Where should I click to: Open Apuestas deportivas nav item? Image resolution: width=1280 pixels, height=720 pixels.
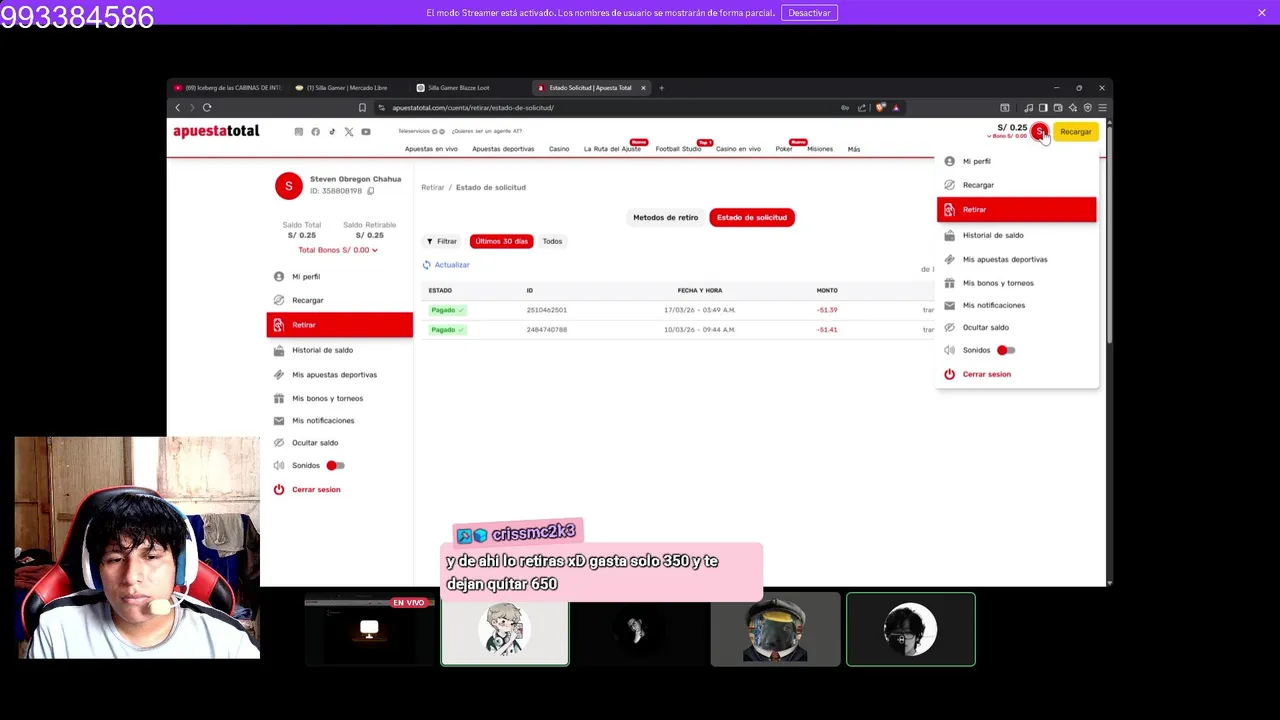point(503,149)
